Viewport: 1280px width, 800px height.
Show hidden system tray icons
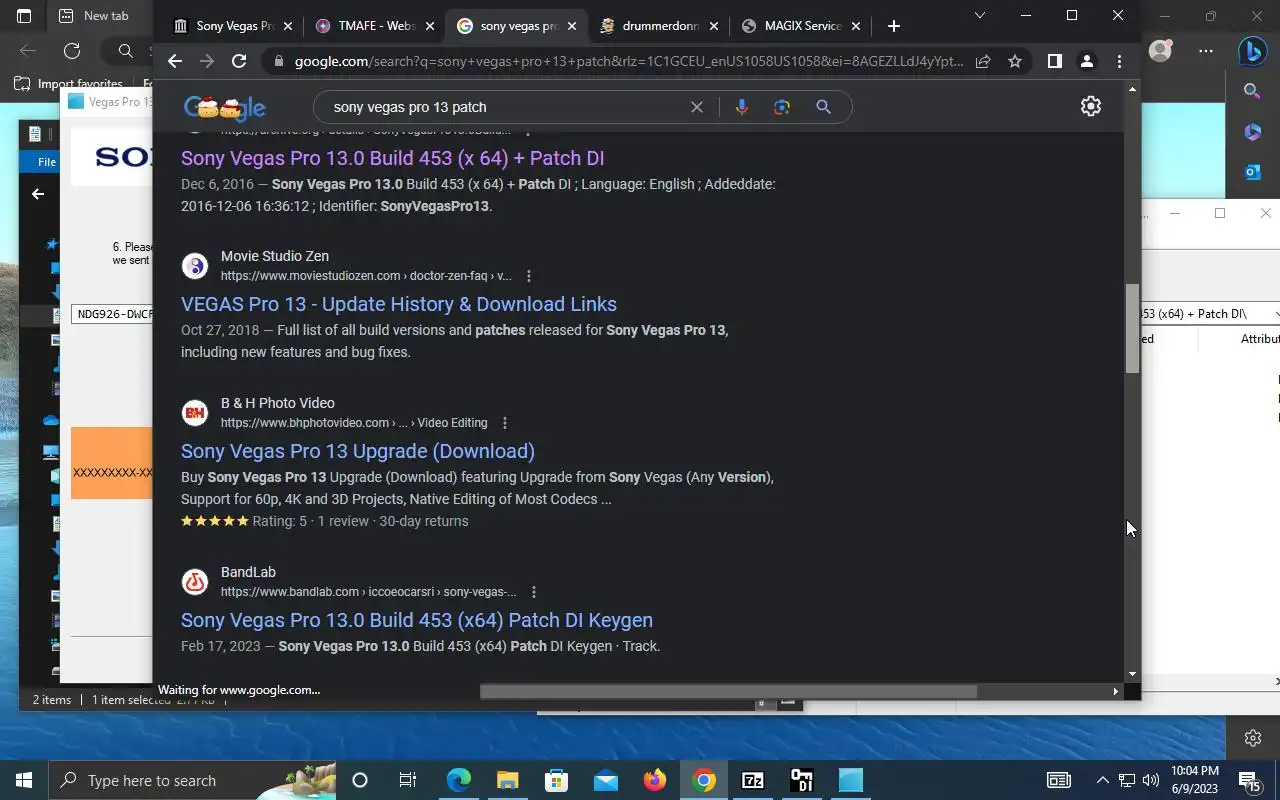1102,780
